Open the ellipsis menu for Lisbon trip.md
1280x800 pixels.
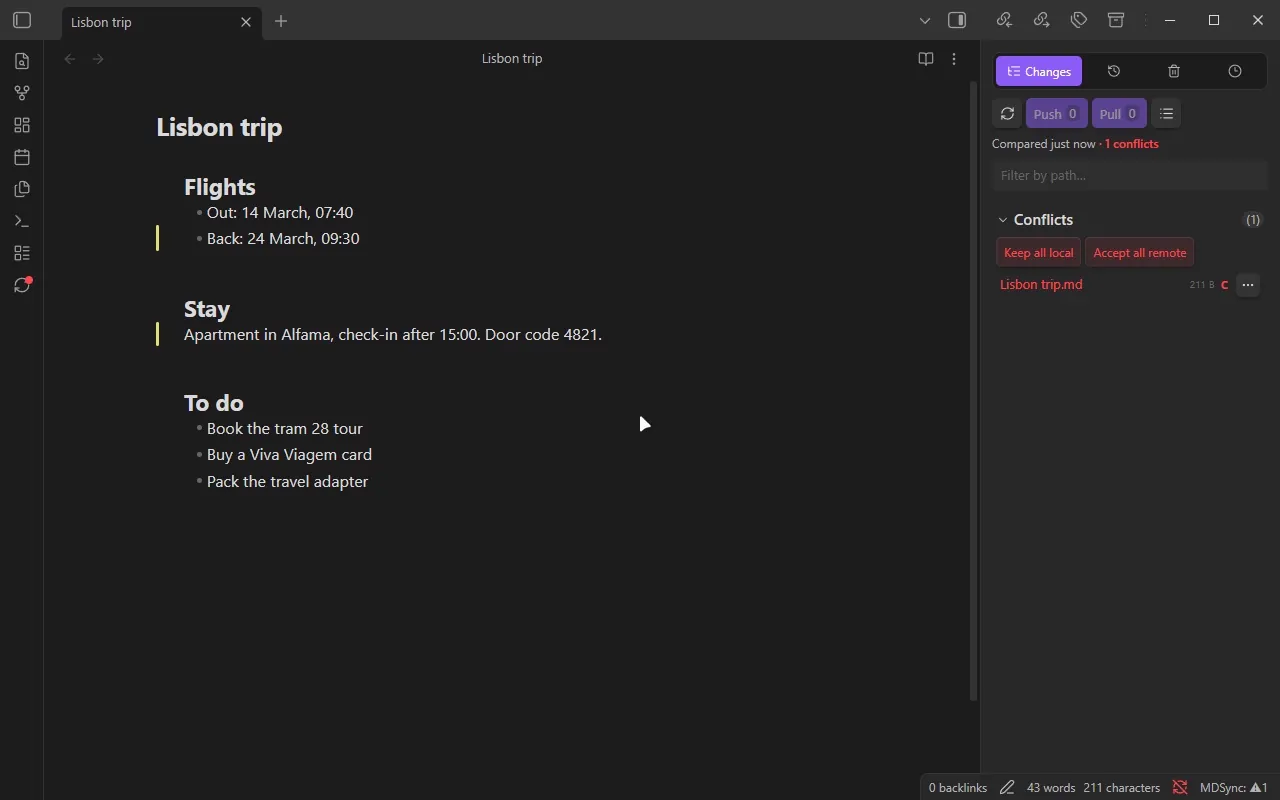(x=1247, y=285)
